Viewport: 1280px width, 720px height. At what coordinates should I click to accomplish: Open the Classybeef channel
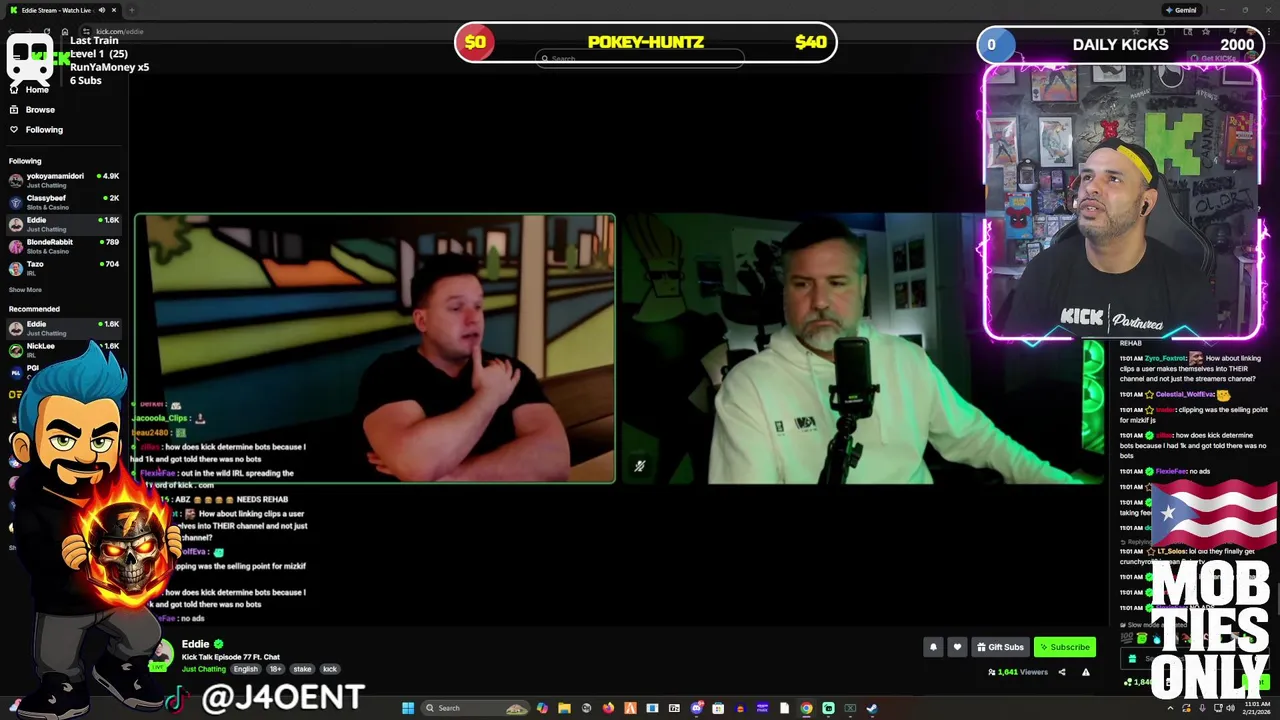pyautogui.click(x=63, y=202)
